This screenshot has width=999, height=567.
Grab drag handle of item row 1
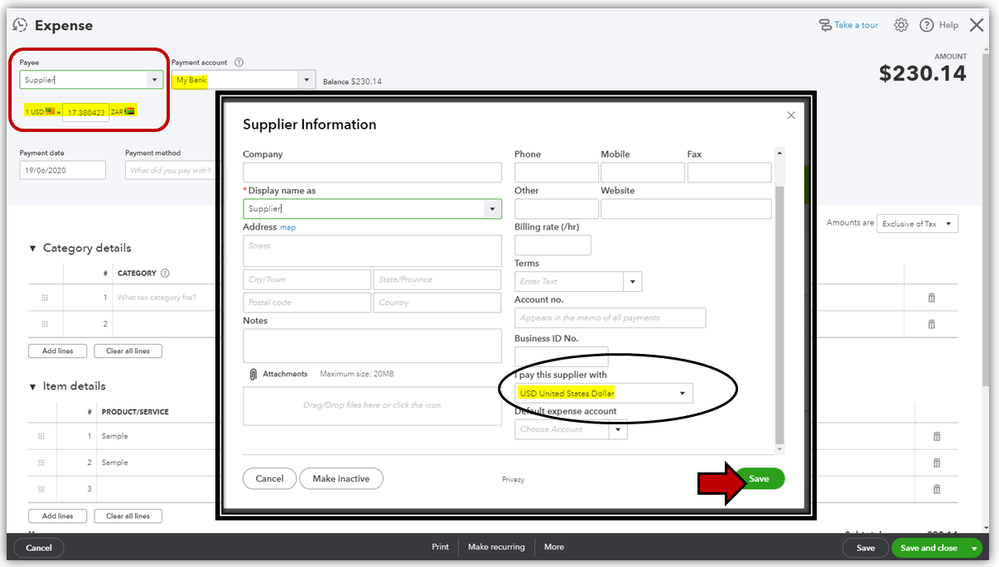click(x=41, y=436)
